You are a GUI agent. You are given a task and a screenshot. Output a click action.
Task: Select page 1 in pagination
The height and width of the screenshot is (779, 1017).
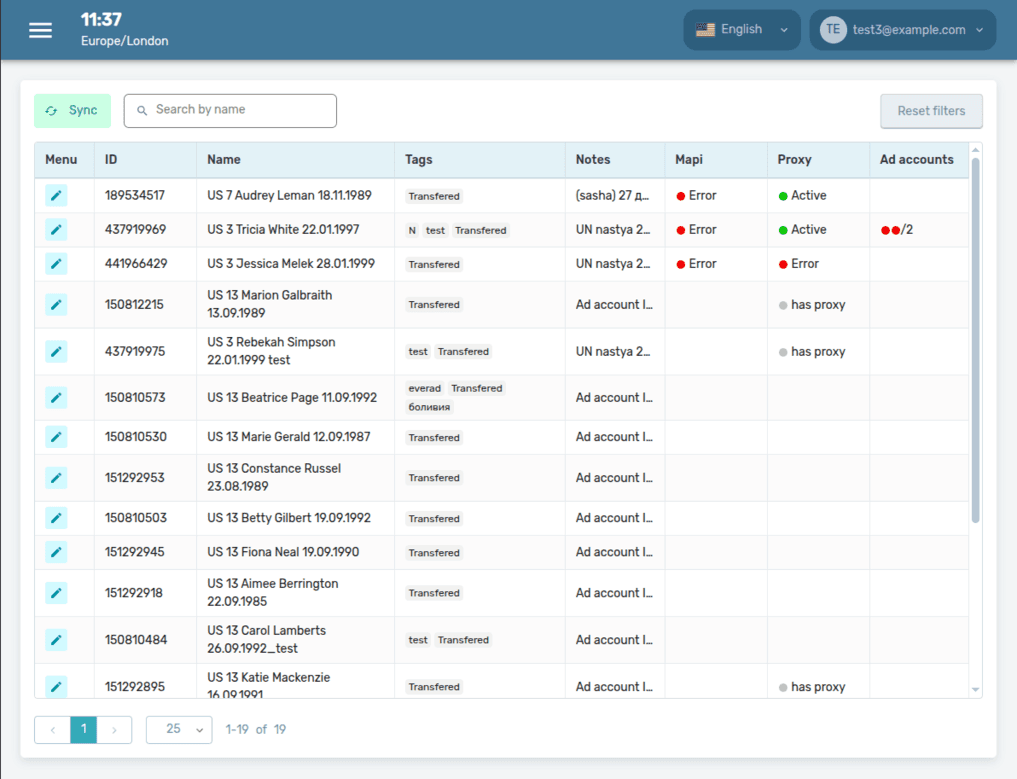pyautogui.click(x=83, y=730)
